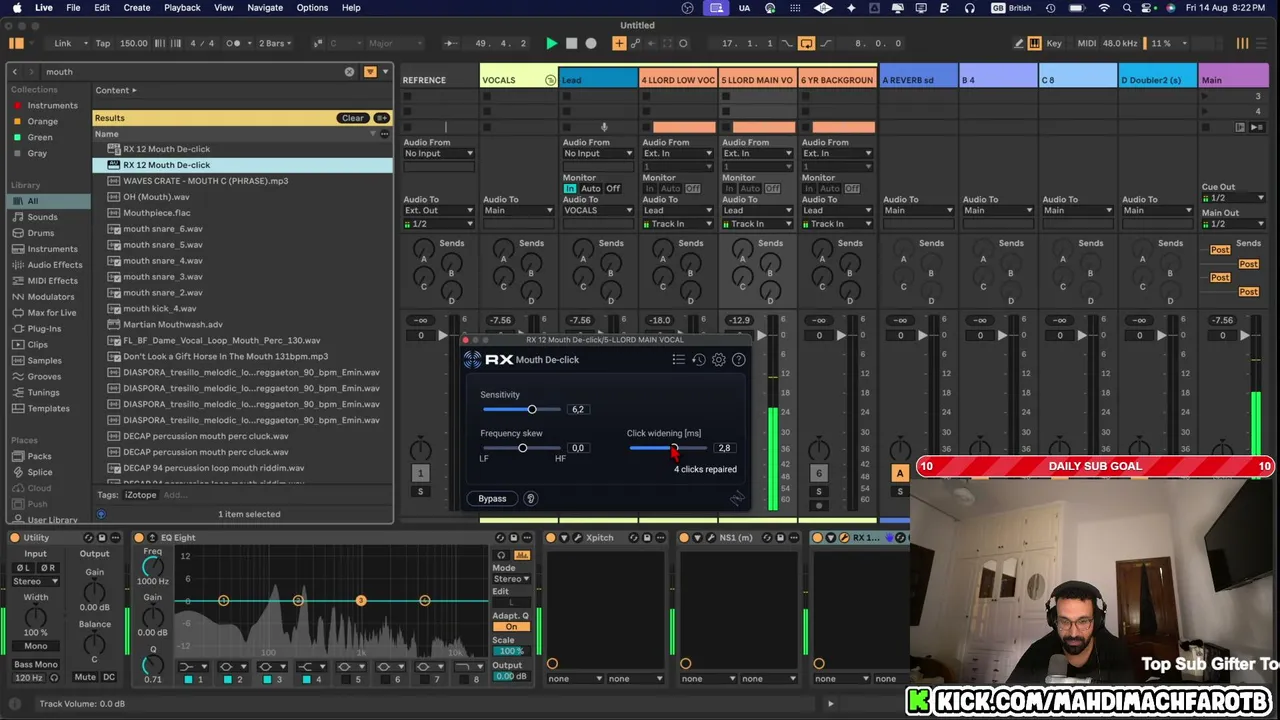This screenshot has height=720, width=1280.
Task: Open RX Mouth De-click preset list icon
Action: click(678, 360)
